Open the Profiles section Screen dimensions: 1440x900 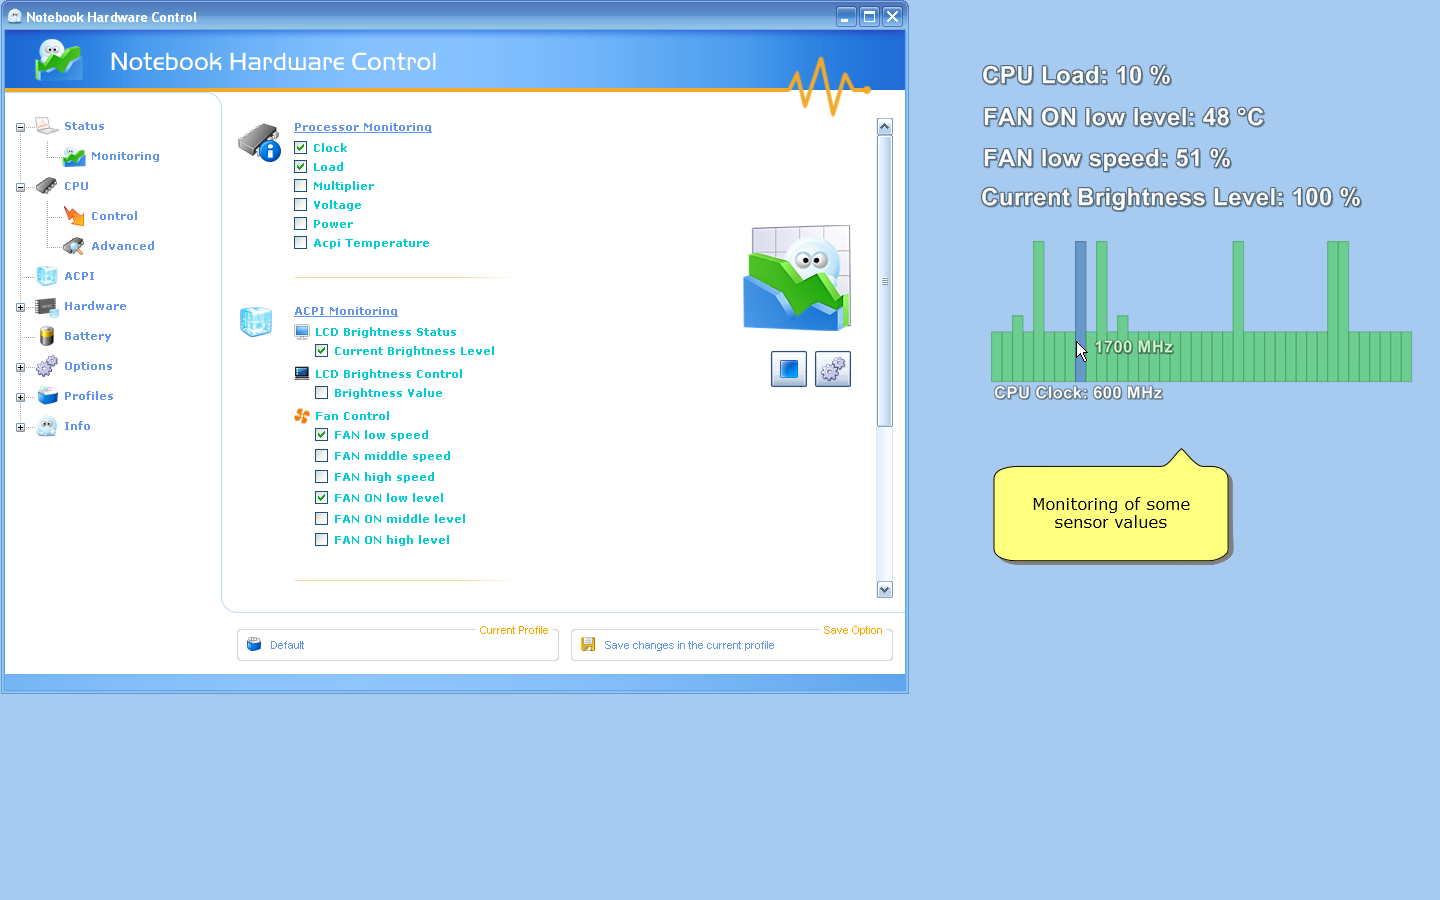[x=88, y=396]
